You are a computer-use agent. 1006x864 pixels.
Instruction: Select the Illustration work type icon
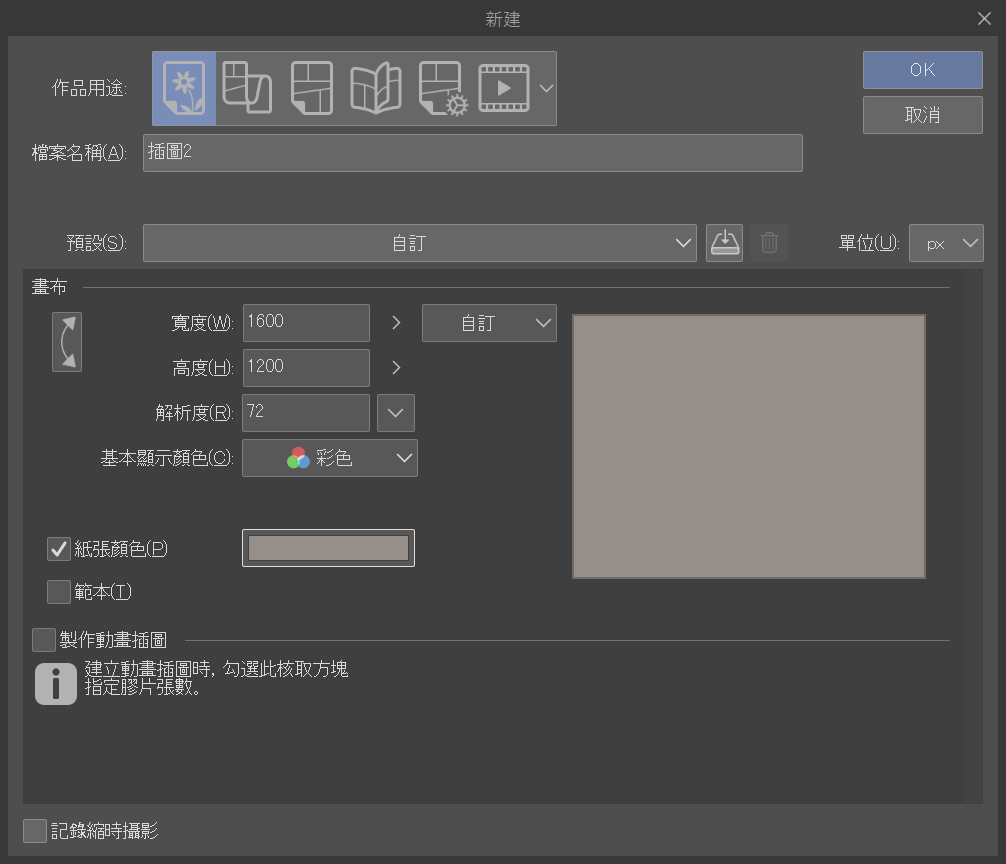click(x=184, y=88)
